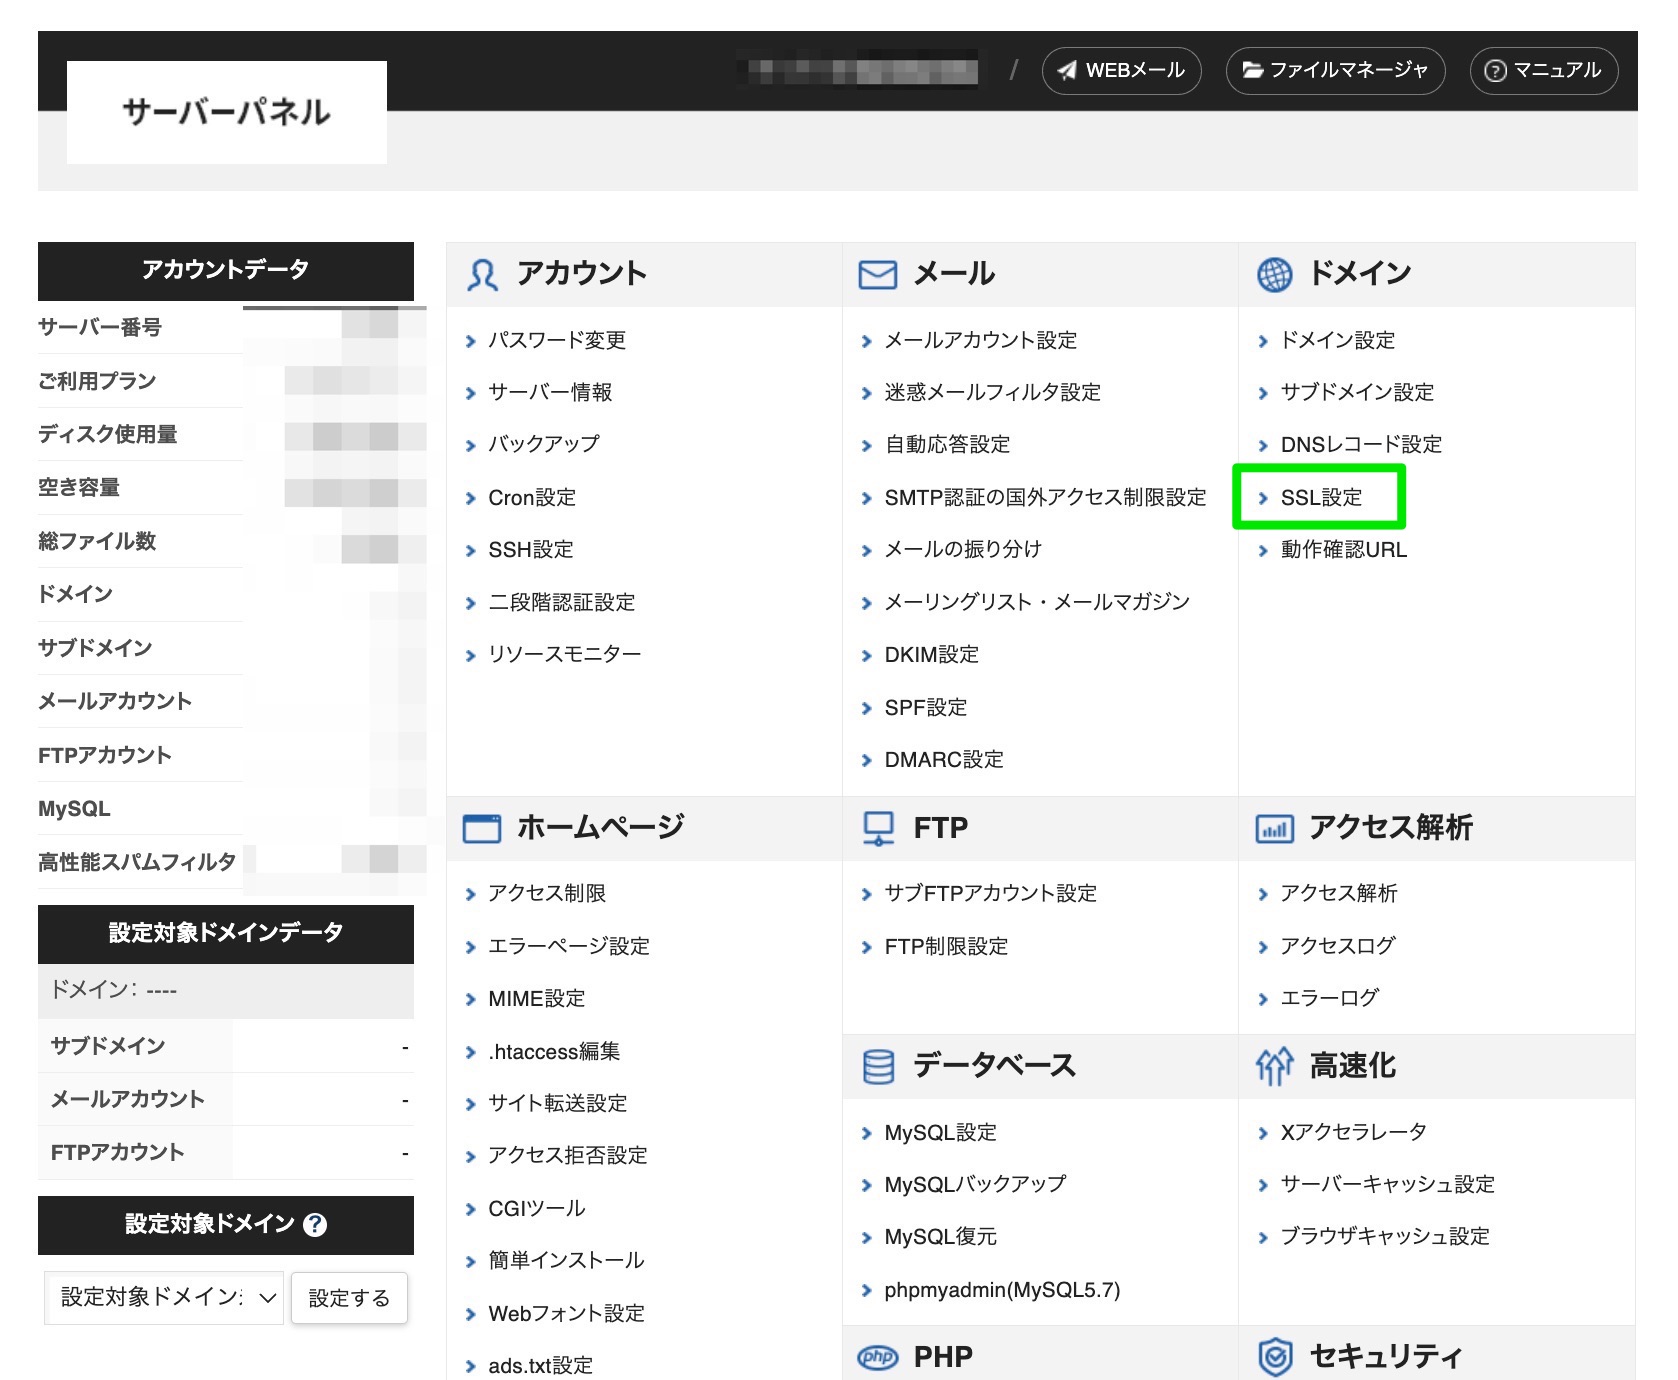Open Webフォント設定 link
Viewport: 1678px width, 1380px height.
(567, 1313)
